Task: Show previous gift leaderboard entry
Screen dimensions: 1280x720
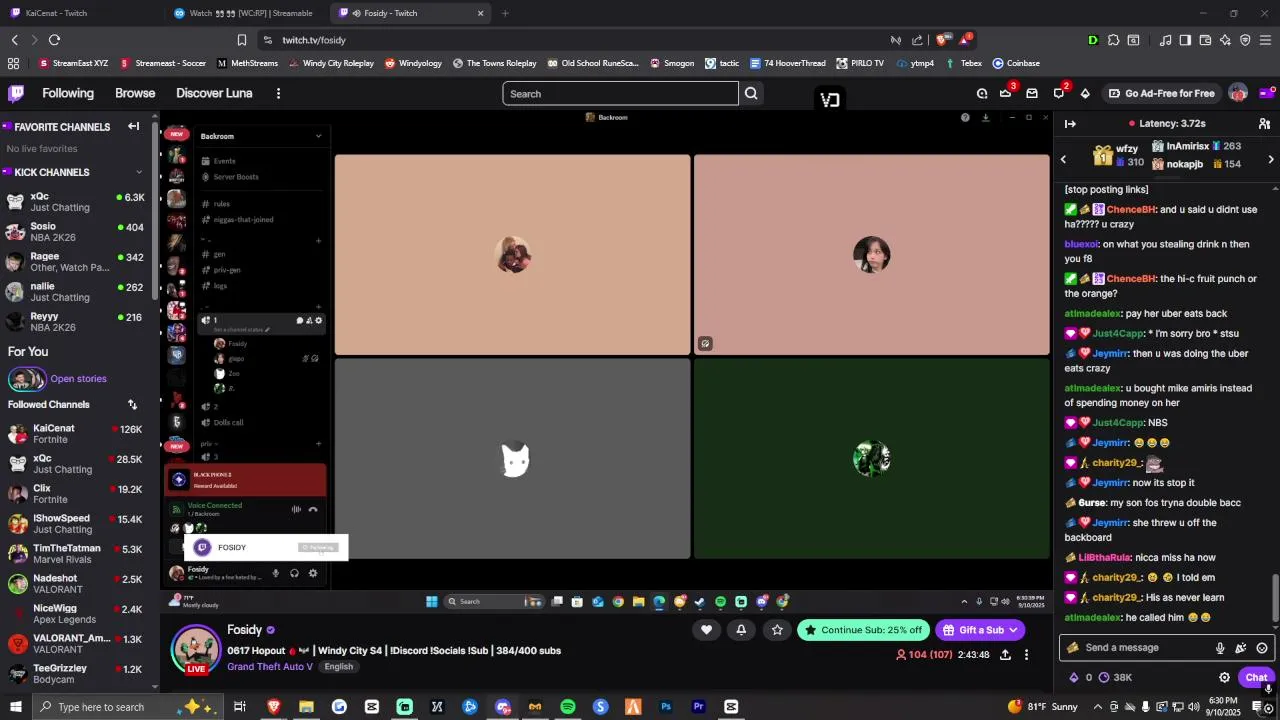Action: tap(1063, 160)
